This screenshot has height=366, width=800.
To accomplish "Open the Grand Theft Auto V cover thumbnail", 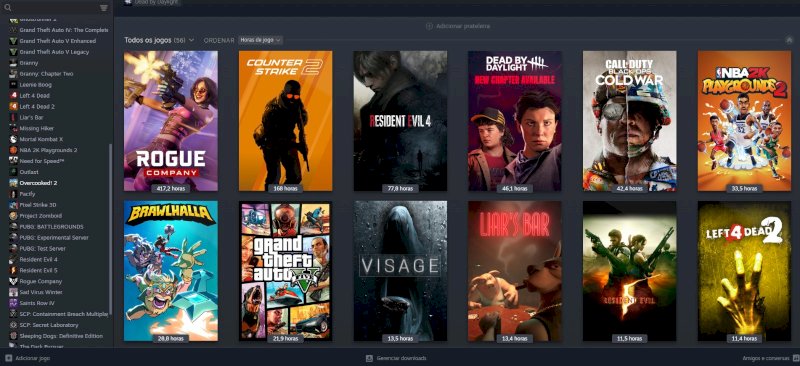I will [285, 271].
